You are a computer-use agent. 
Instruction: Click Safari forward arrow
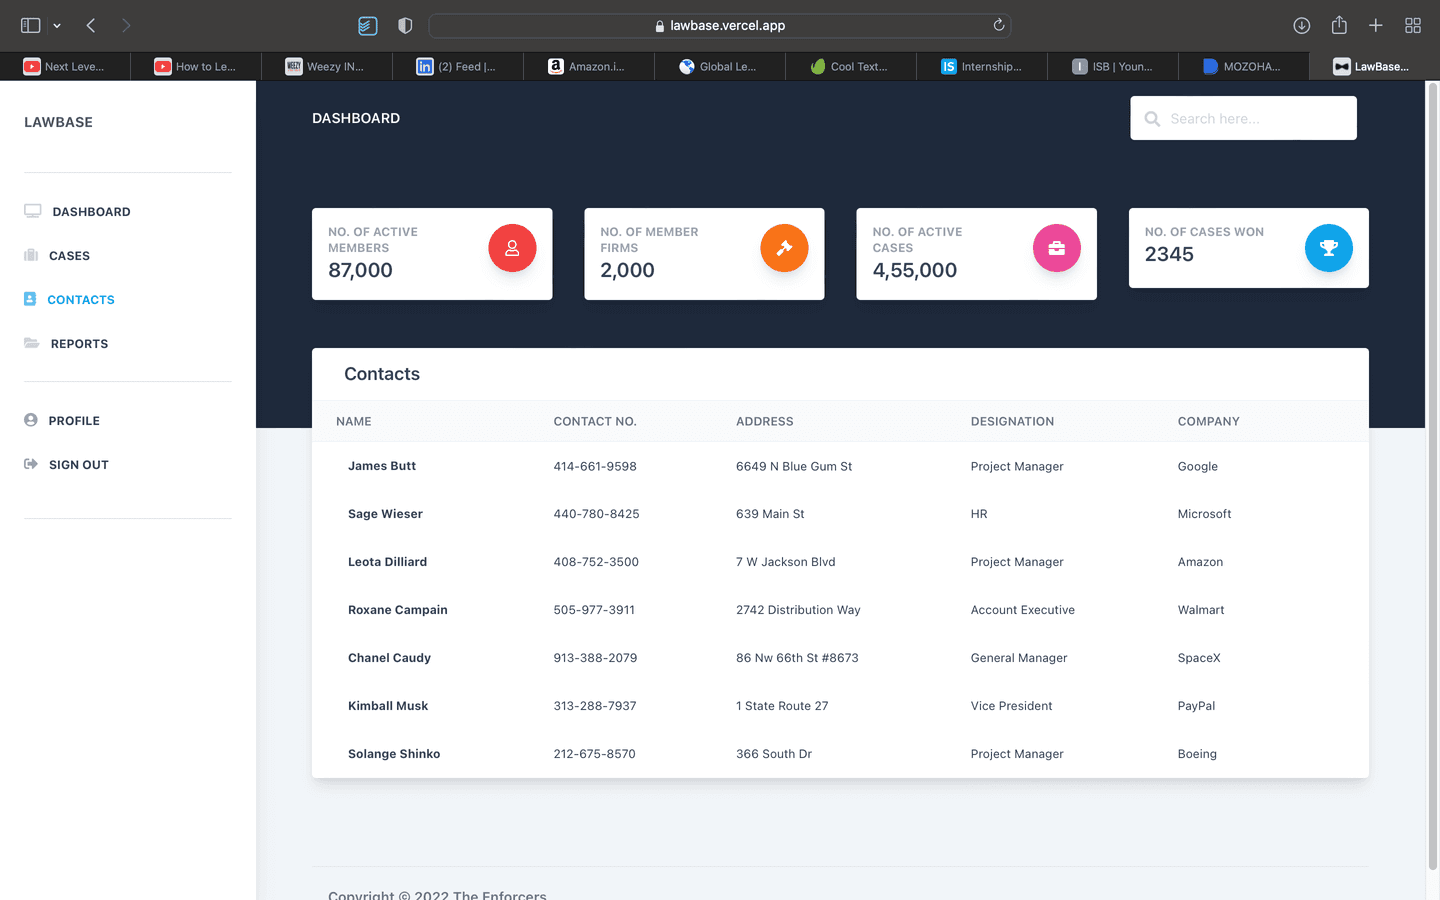click(126, 25)
